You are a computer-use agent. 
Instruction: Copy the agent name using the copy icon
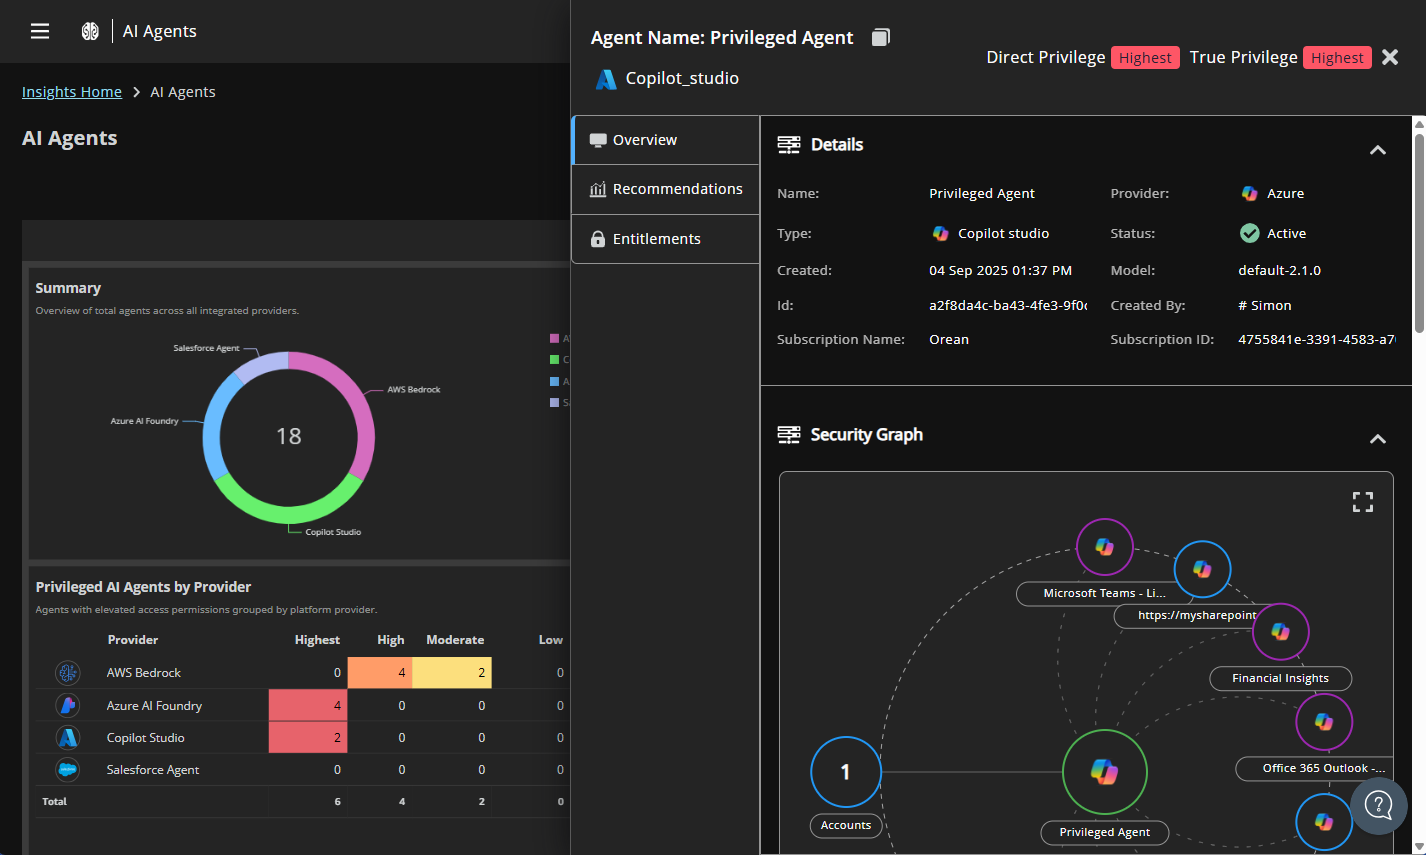pos(879,36)
